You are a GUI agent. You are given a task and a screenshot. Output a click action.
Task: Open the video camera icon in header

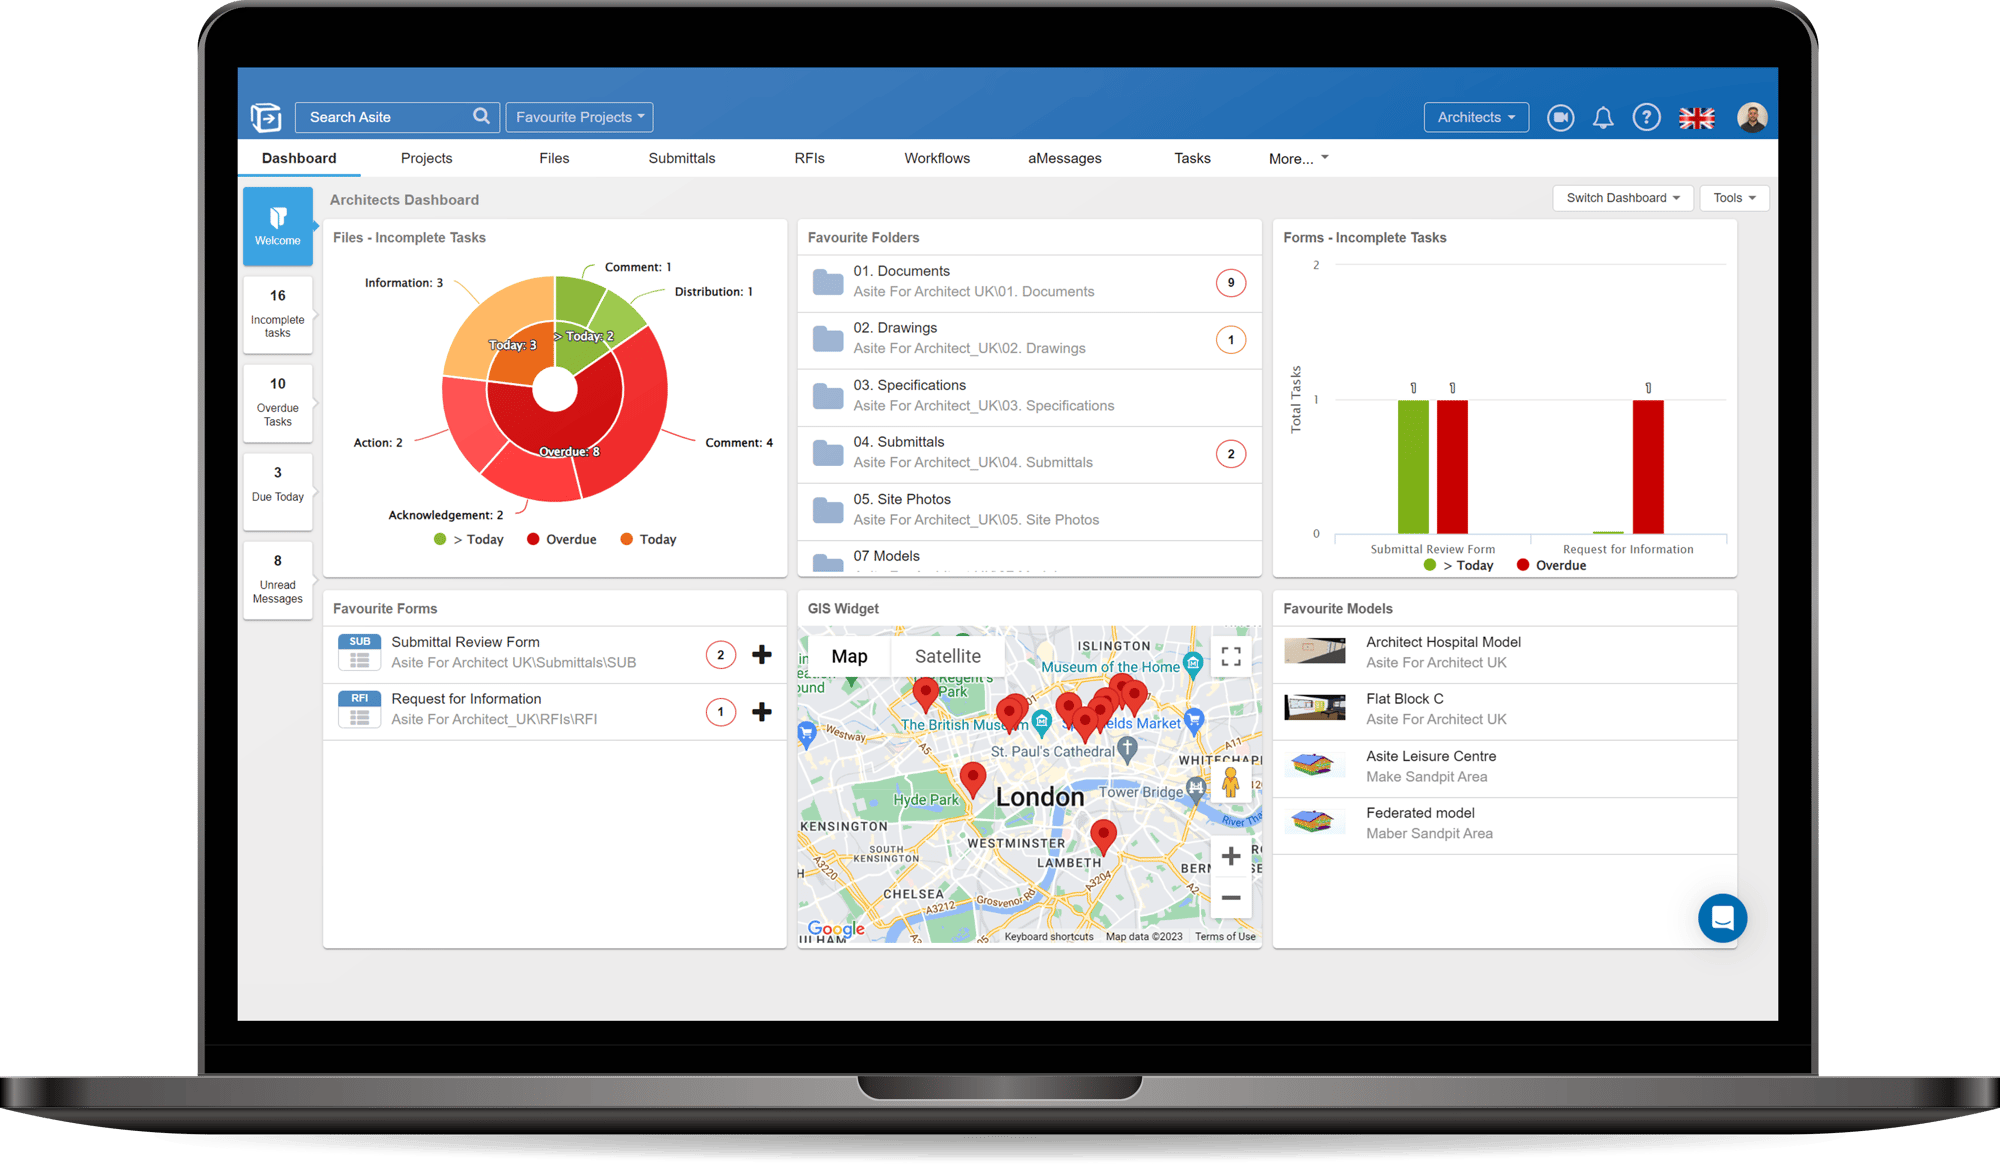pos(1560,118)
